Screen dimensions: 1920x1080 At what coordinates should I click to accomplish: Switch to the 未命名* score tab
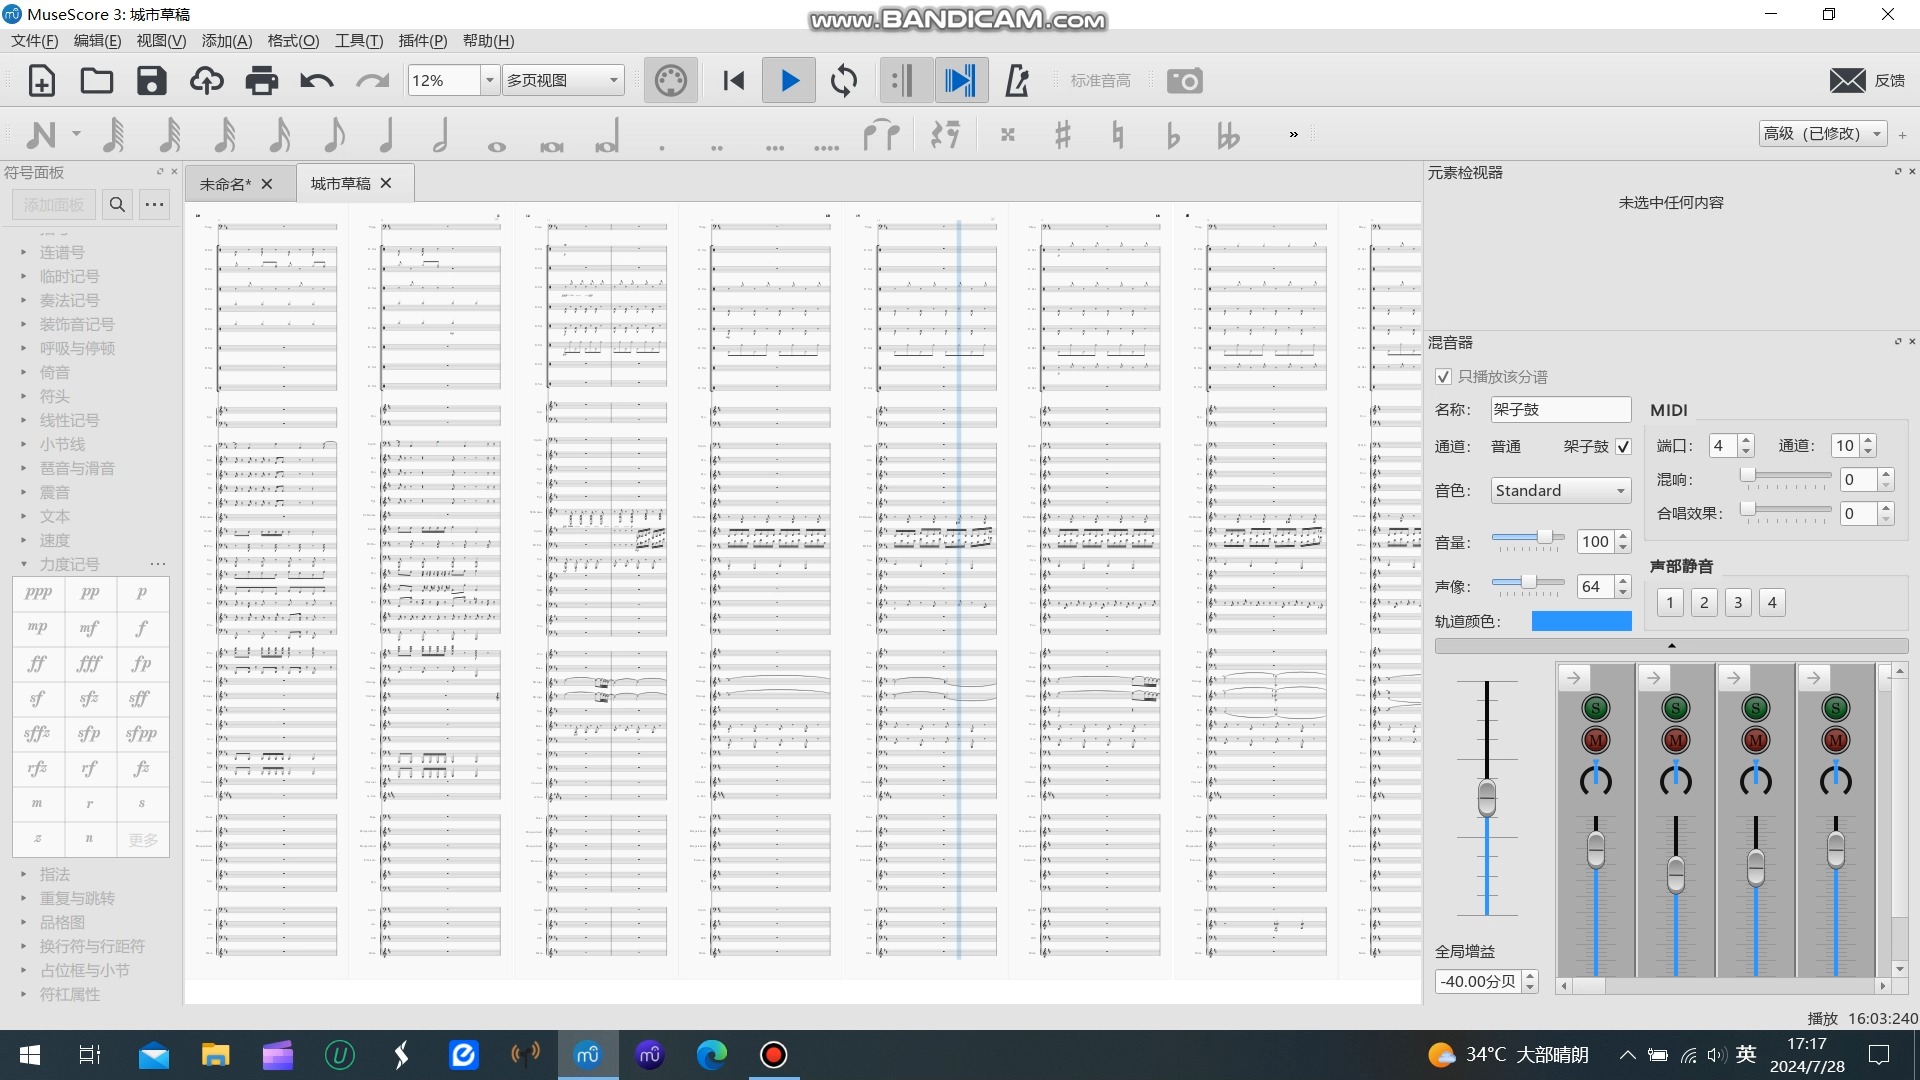[x=225, y=184]
